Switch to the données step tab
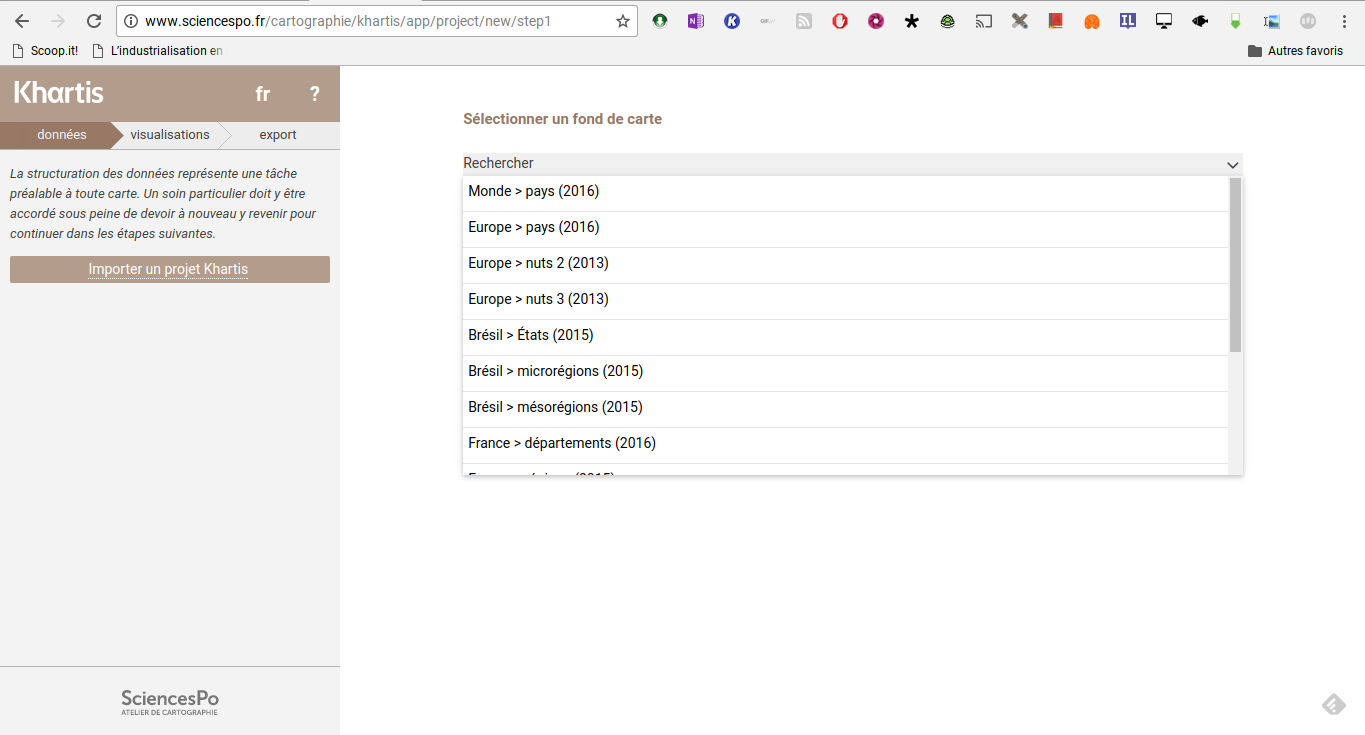The height and width of the screenshot is (735, 1365). click(x=62, y=135)
